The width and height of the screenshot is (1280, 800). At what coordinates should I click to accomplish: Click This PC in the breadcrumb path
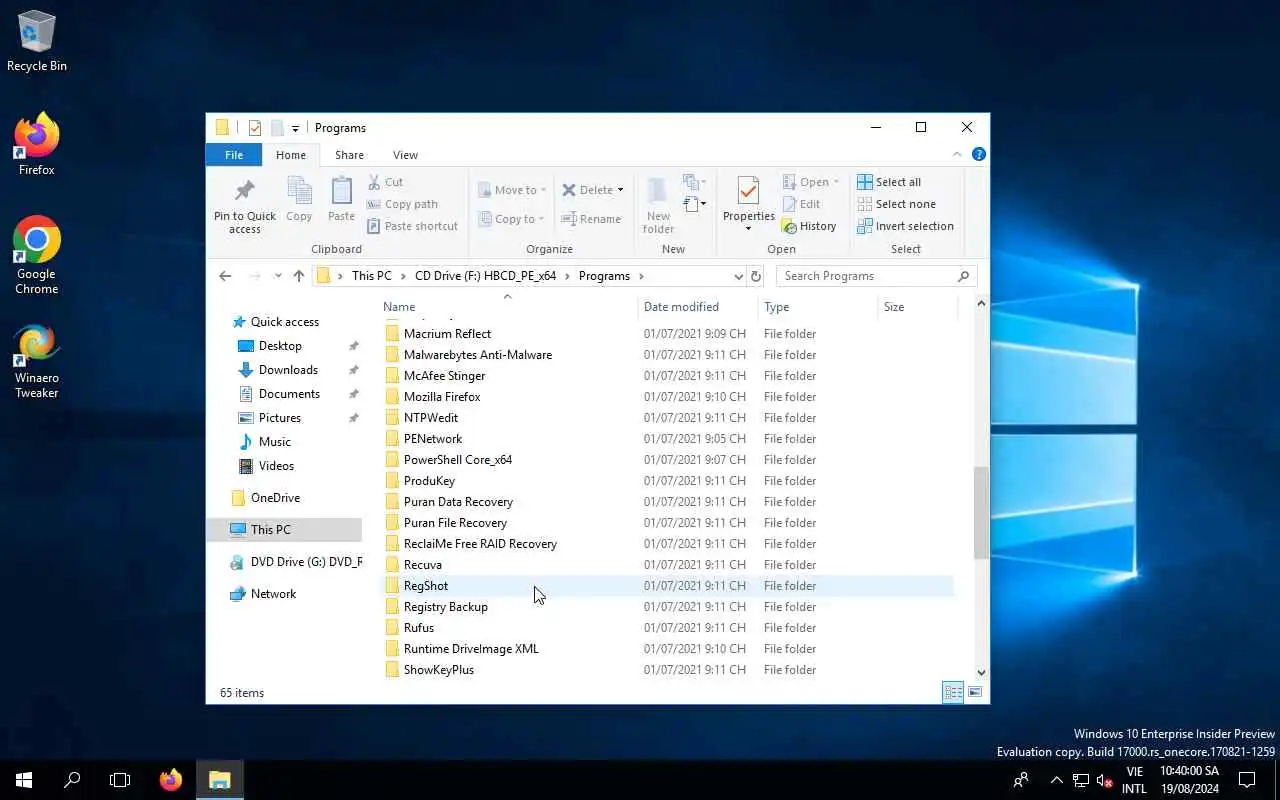tap(372, 276)
